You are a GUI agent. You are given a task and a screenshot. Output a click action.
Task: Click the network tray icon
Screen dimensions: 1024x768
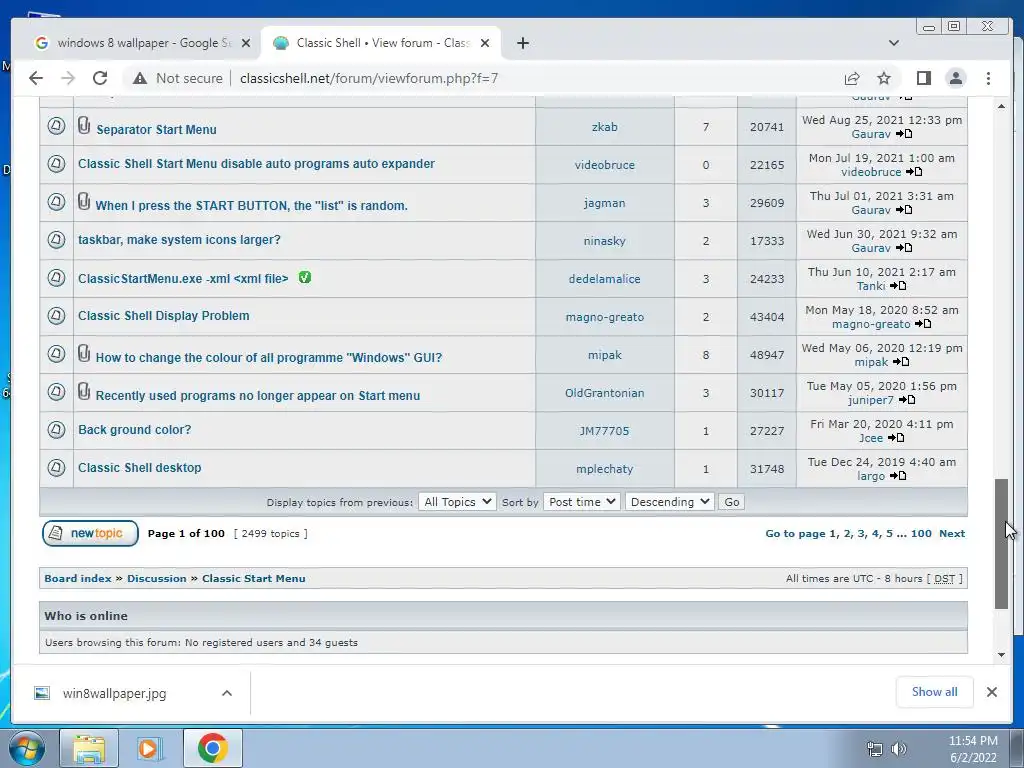(874, 749)
